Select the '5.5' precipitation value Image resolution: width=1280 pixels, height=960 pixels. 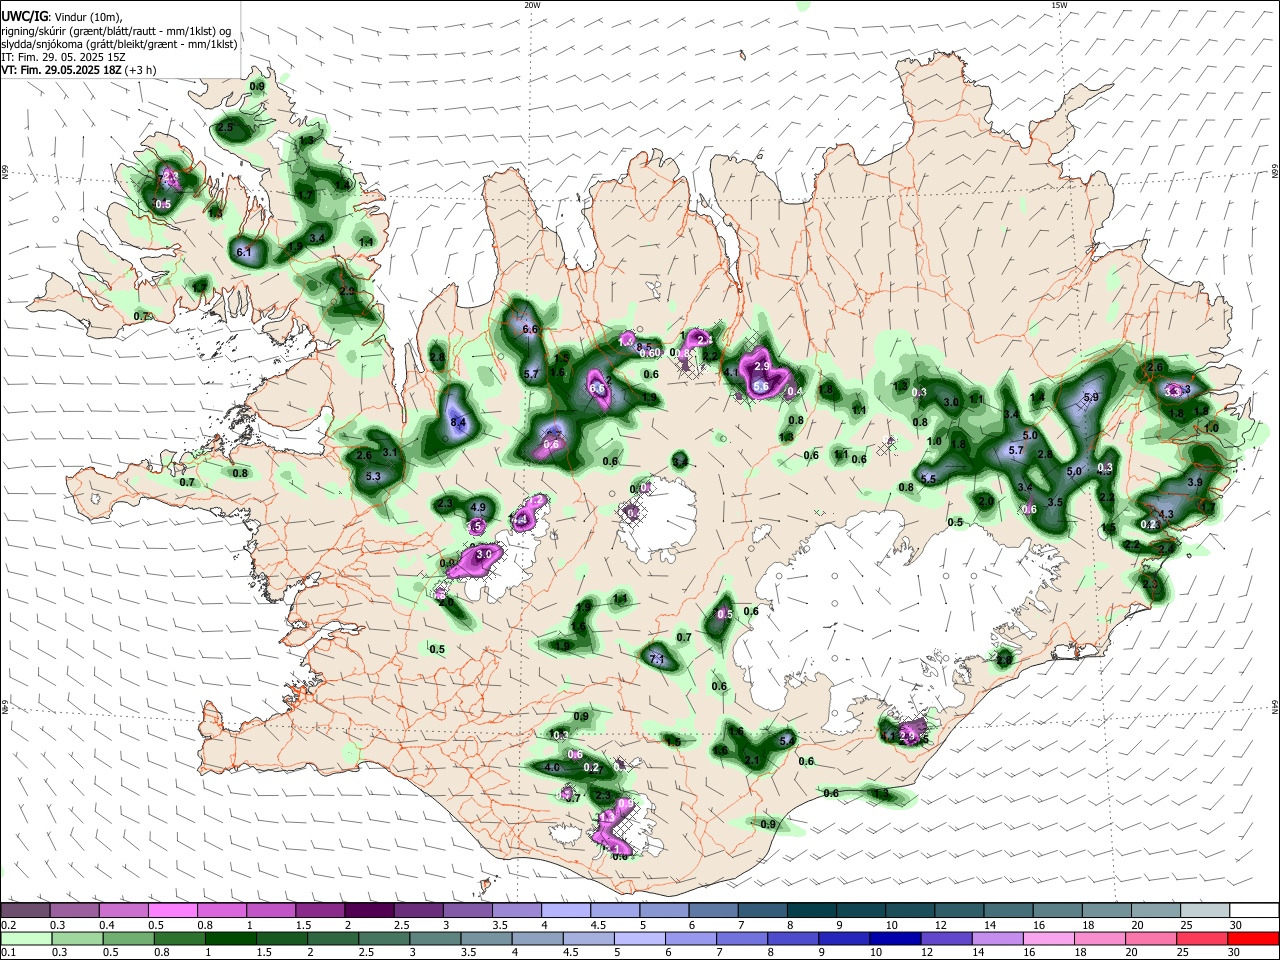click(x=928, y=480)
